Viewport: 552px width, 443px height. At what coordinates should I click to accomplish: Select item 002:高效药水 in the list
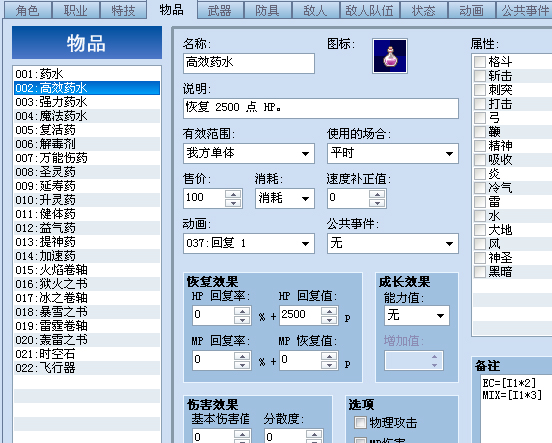point(87,88)
